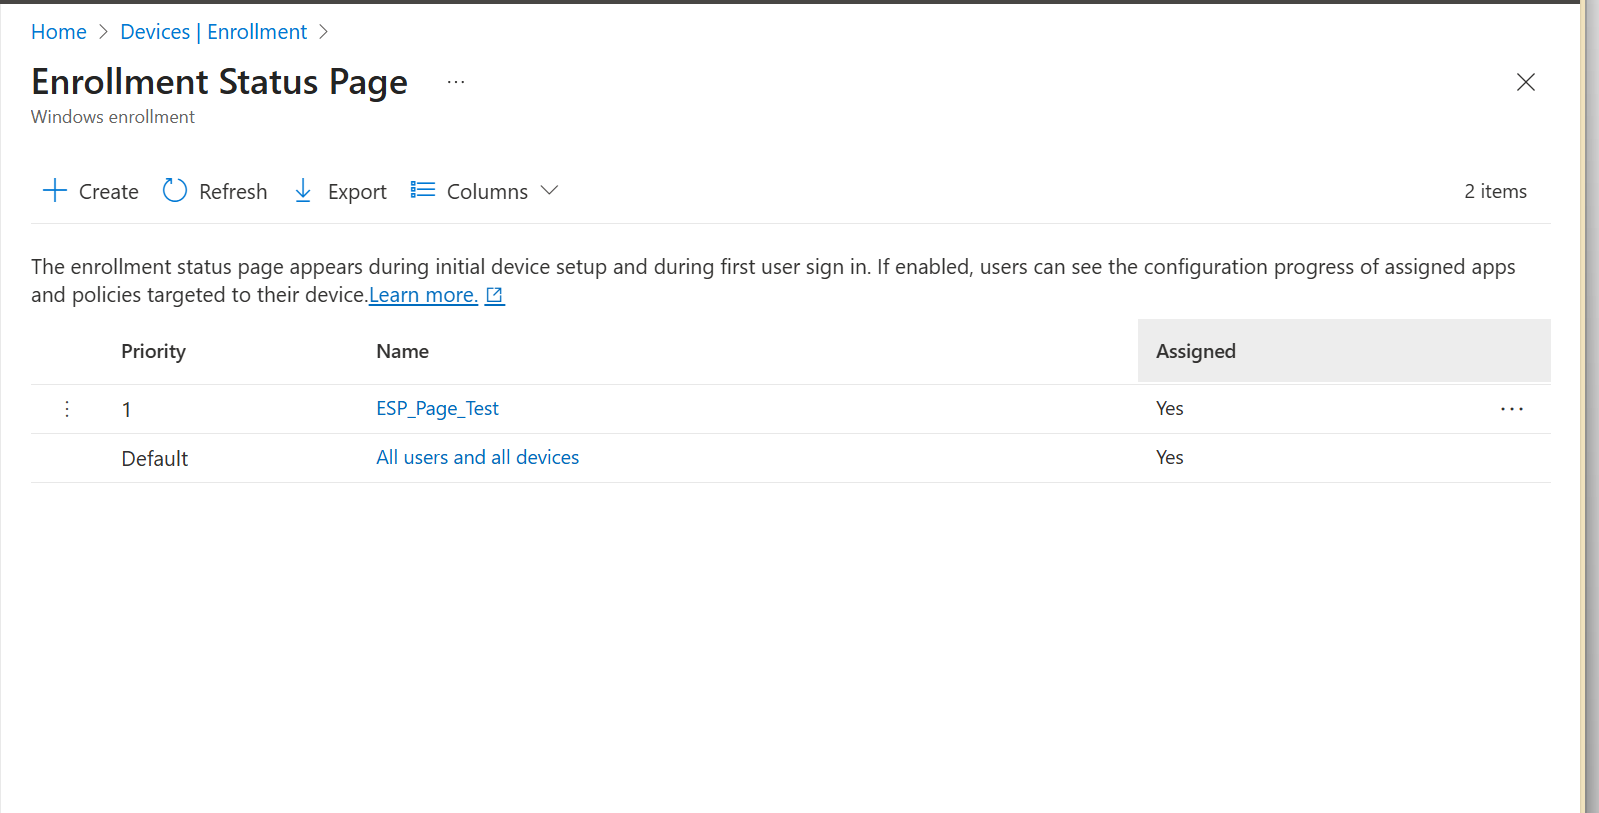Expand the Columns dropdown chevron
1599x813 pixels.
(549, 190)
